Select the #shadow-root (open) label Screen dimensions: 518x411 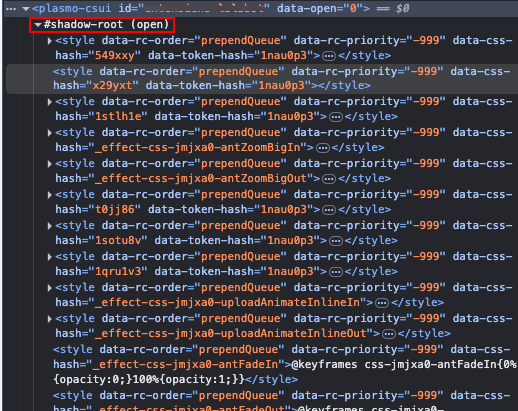click(x=106, y=25)
